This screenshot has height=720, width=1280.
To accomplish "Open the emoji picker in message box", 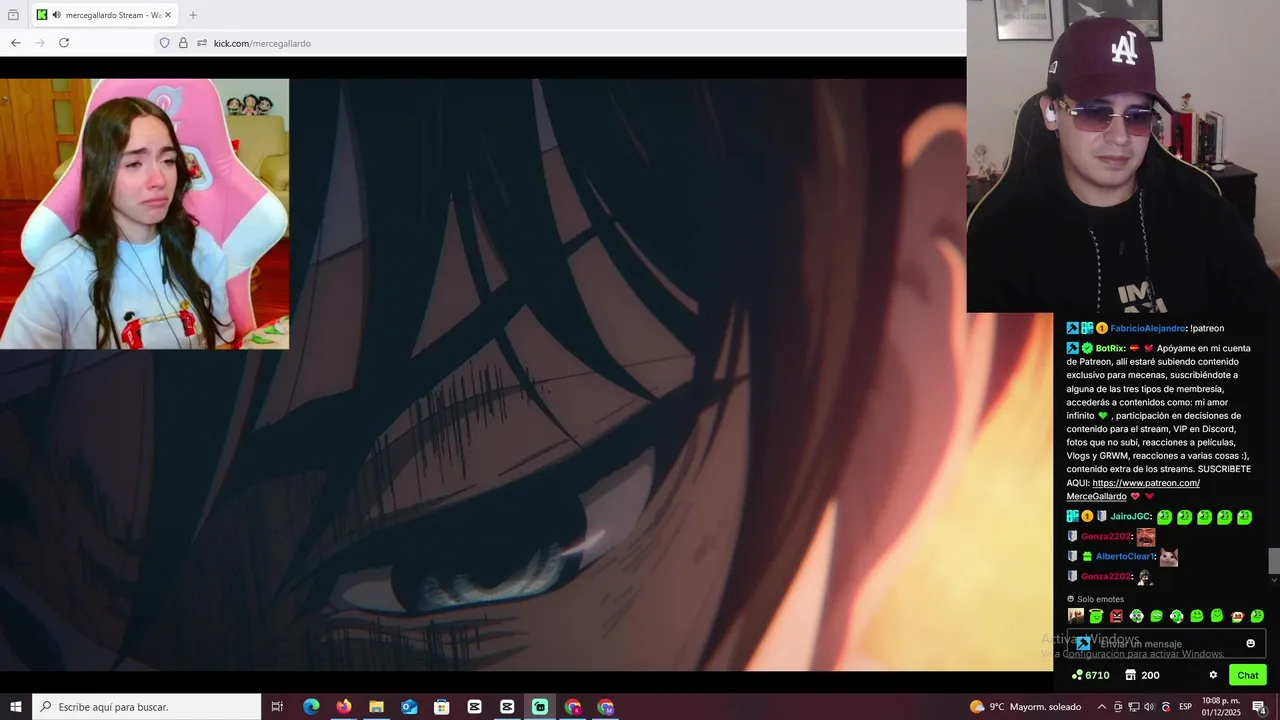I will pyautogui.click(x=1250, y=643).
